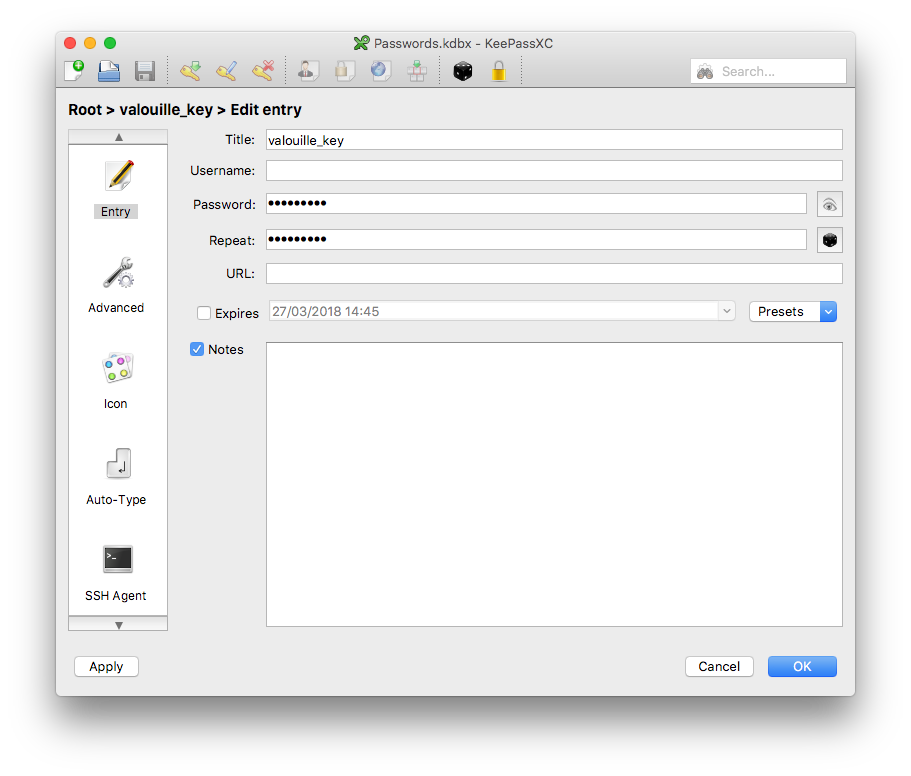Click the Copy password clipboard icon
This screenshot has height=776, width=911.
[x=345, y=71]
